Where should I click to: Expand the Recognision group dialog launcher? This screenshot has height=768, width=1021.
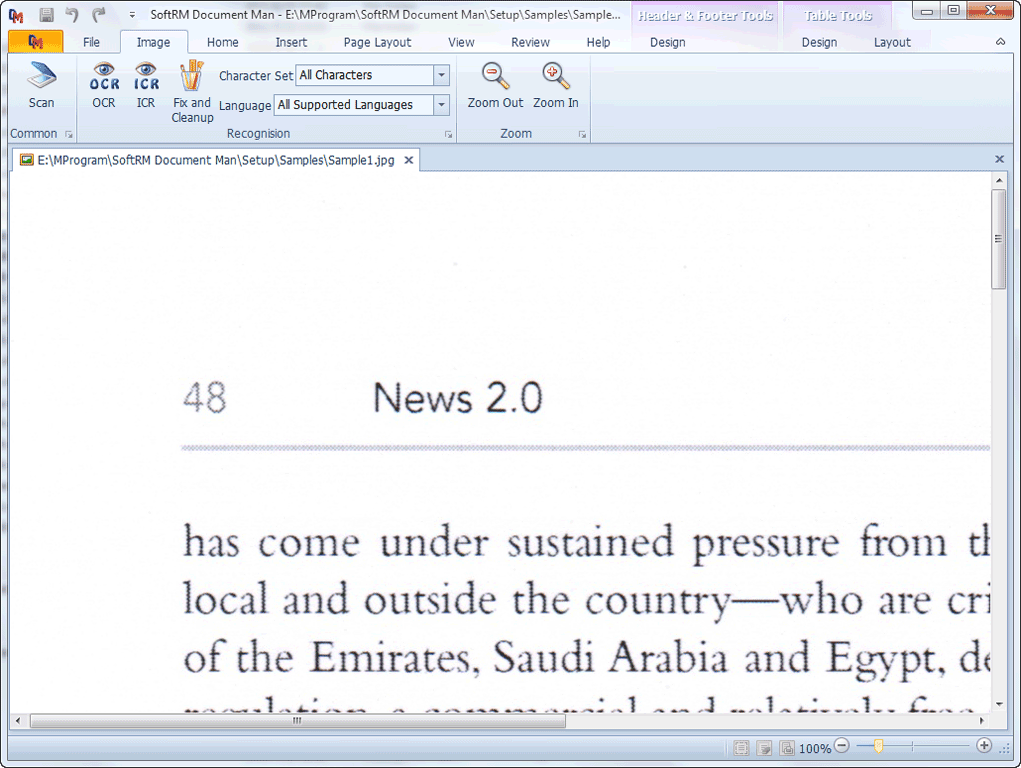(x=447, y=134)
